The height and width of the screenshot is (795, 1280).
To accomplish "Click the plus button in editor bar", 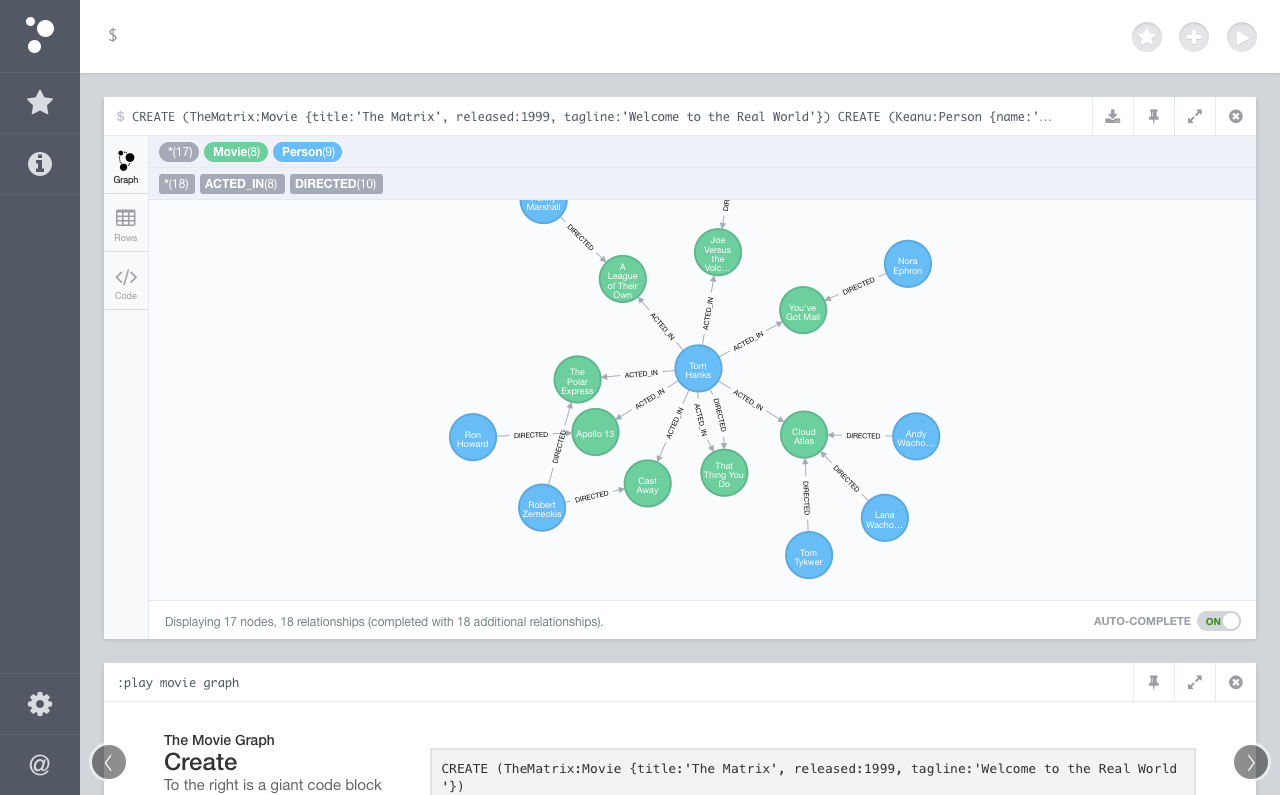I will click(1194, 37).
